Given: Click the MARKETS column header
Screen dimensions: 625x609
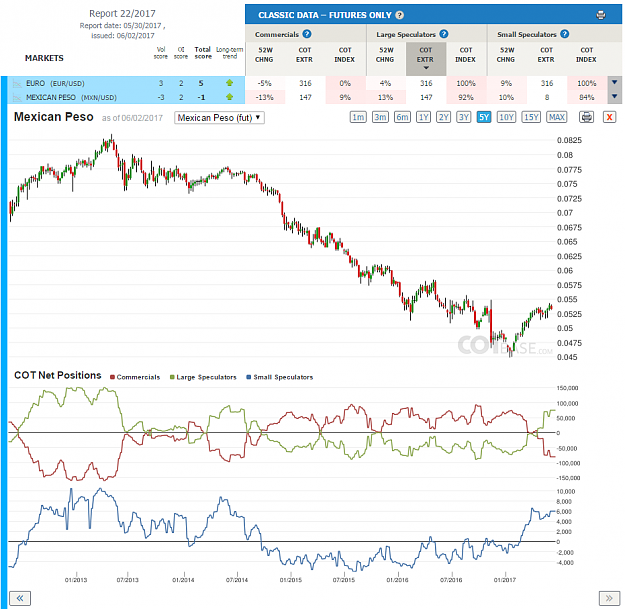Looking at the screenshot, I should (44, 58).
